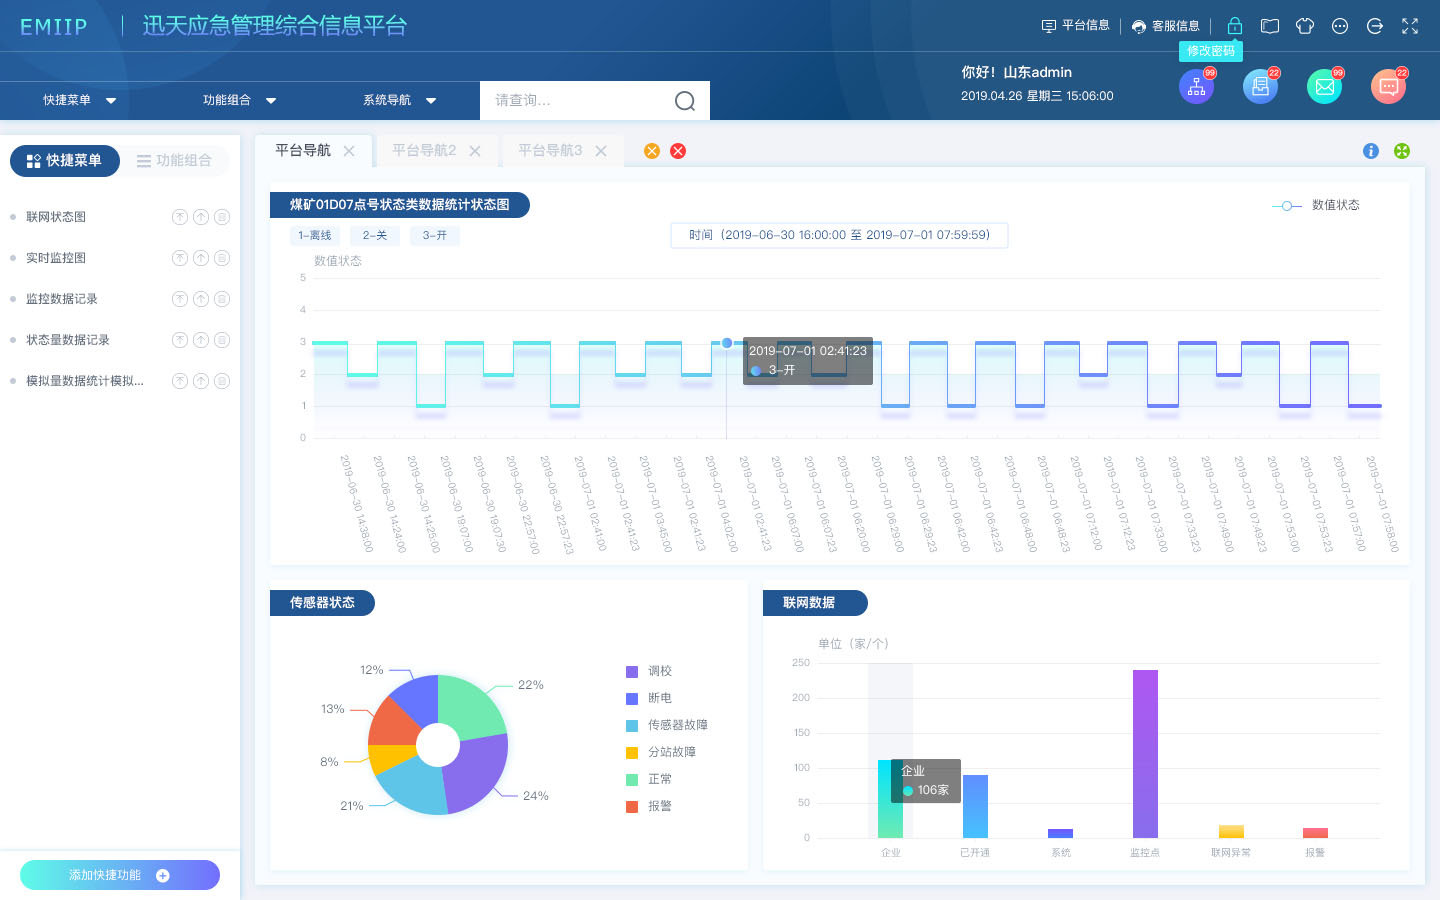Delete 联网状态图 shortcut icon

(x=222, y=217)
